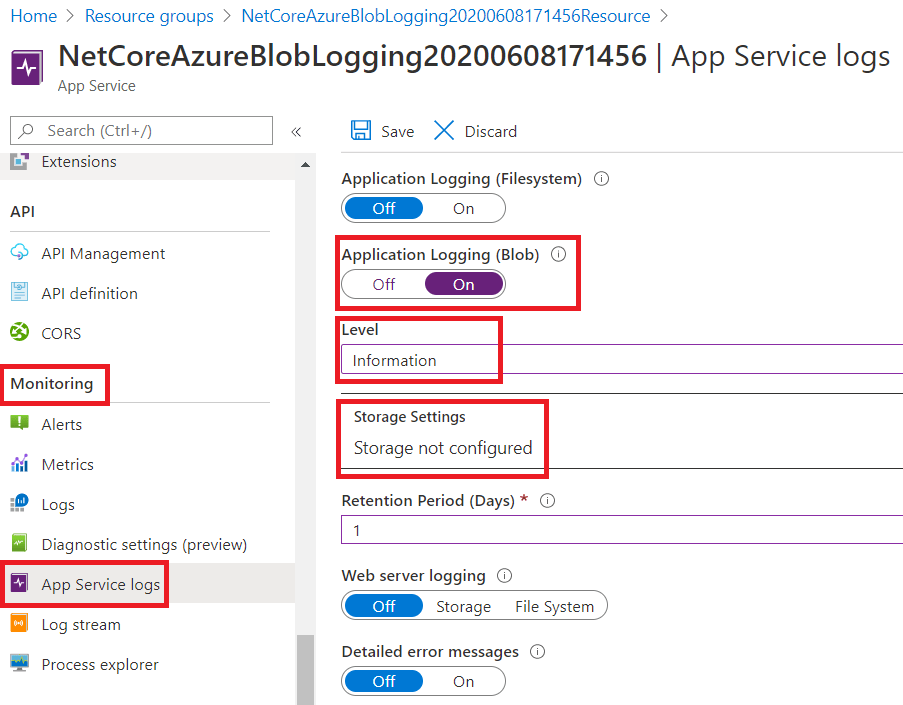Turn off Application Logging (Blob)
This screenshot has width=903, height=705.
pos(384,284)
